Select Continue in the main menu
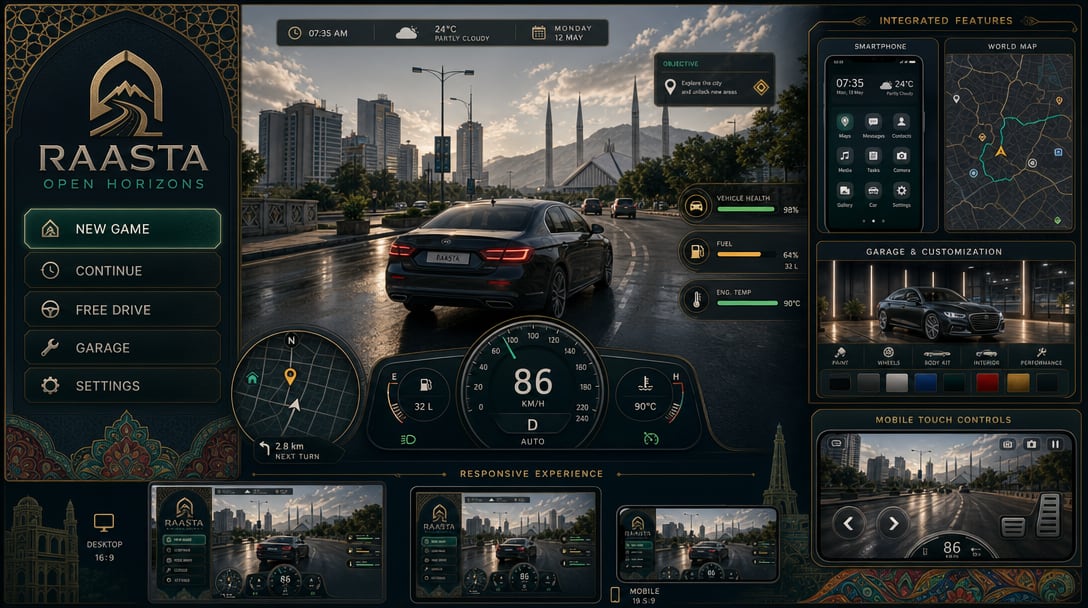Viewport: 1088px width, 608px height. pos(122,270)
